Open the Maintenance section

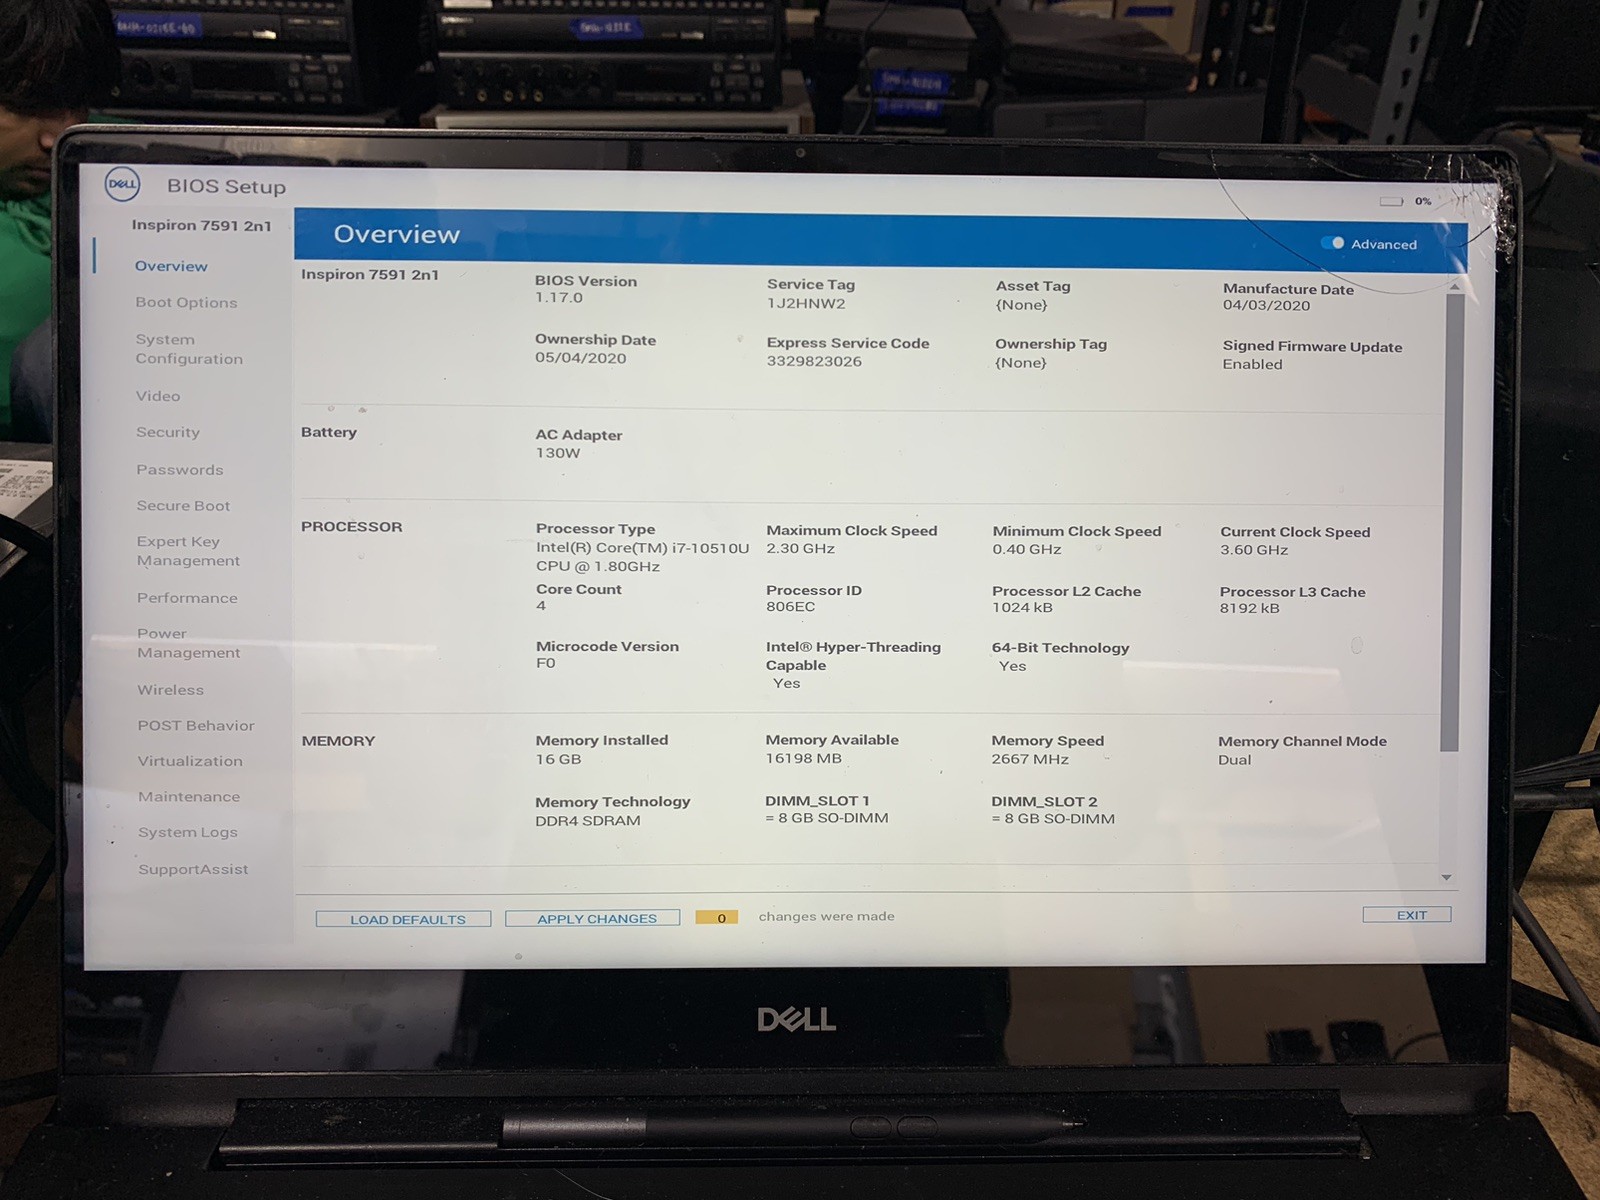[189, 797]
